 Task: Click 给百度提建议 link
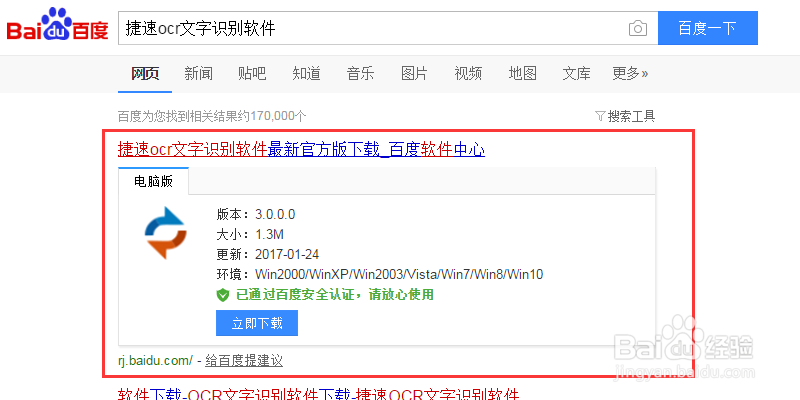244,361
